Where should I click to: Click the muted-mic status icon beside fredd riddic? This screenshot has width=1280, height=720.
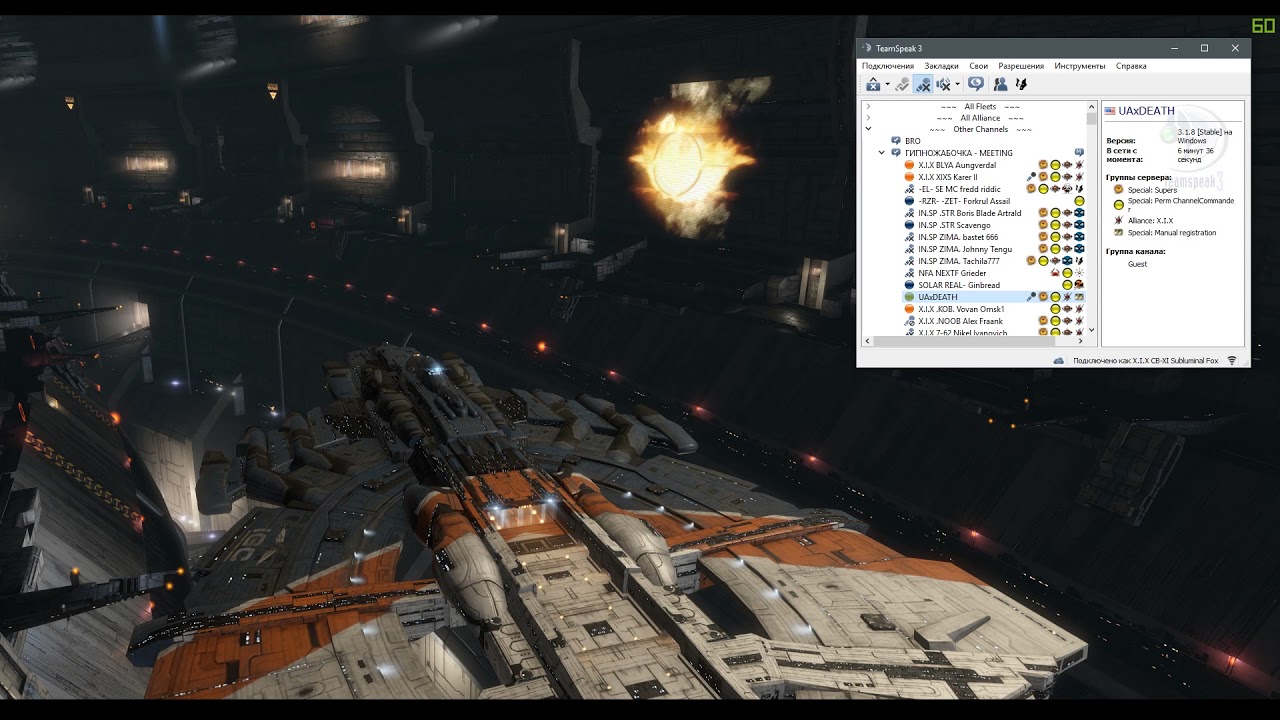click(x=909, y=189)
